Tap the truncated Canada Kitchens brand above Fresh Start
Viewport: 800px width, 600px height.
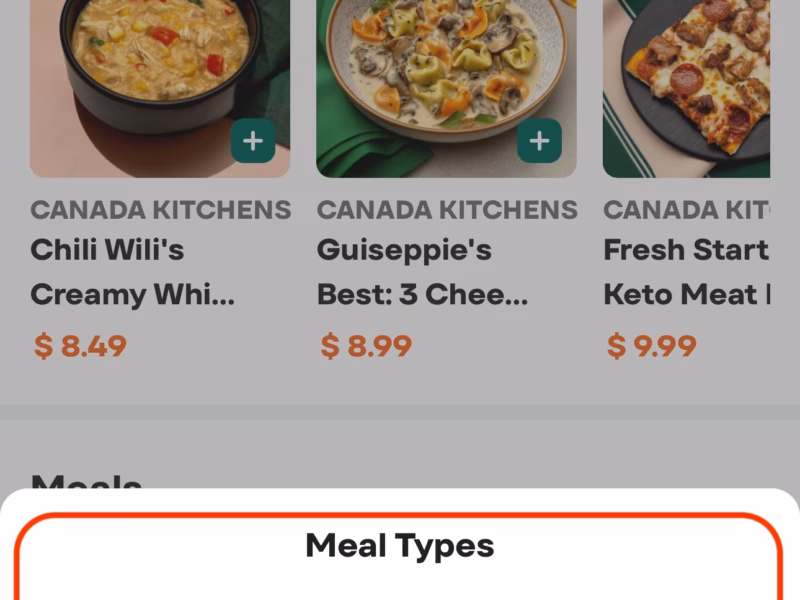tap(687, 210)
